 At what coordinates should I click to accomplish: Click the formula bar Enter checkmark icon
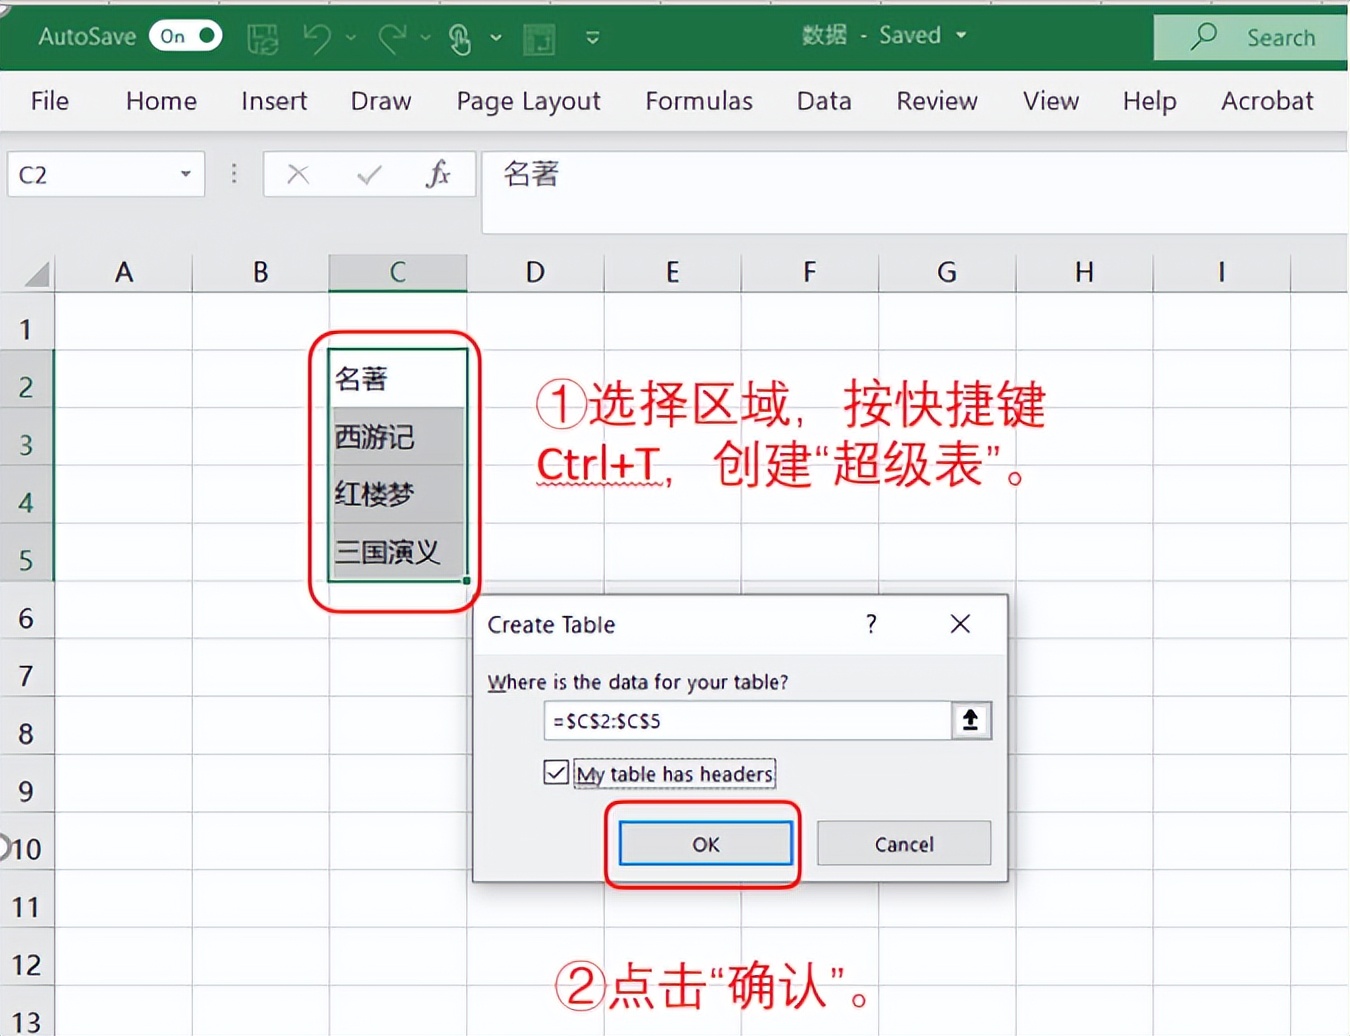point(369,175)
